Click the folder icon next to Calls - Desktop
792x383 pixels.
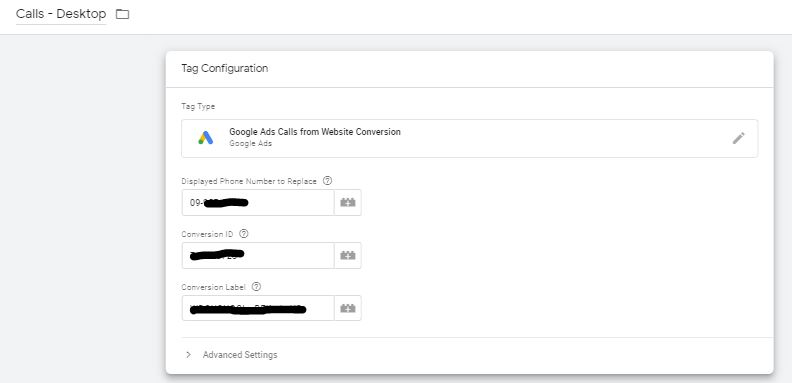(x=122, y=14)
